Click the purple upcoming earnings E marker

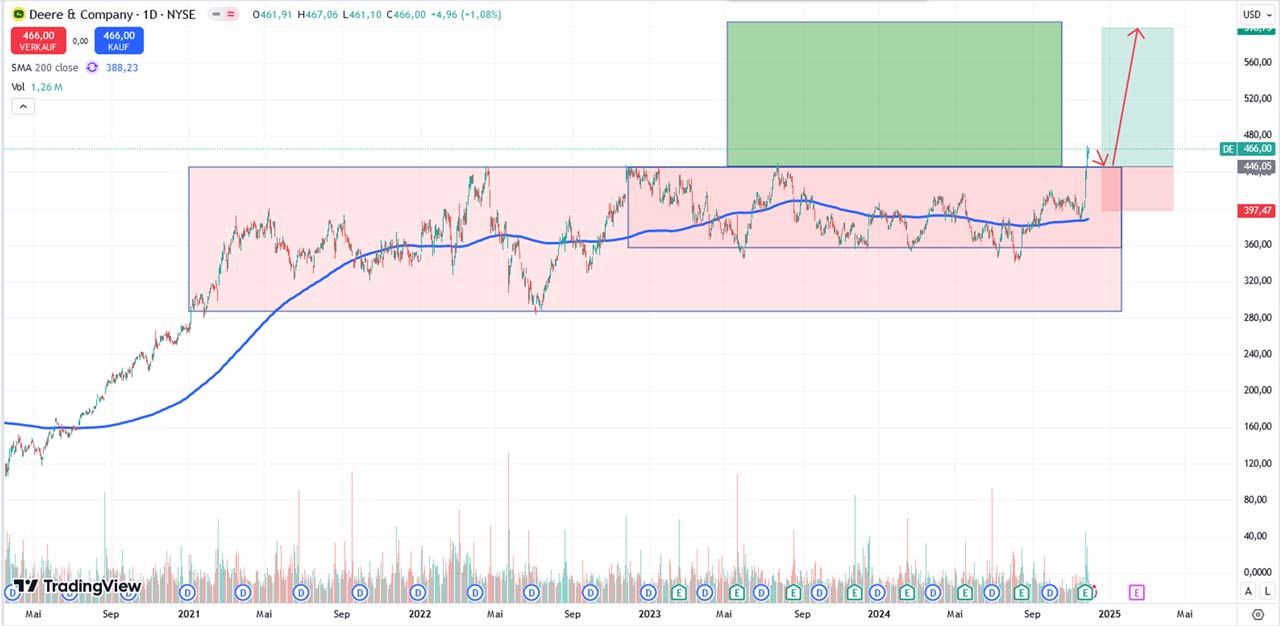(1136, 592)
